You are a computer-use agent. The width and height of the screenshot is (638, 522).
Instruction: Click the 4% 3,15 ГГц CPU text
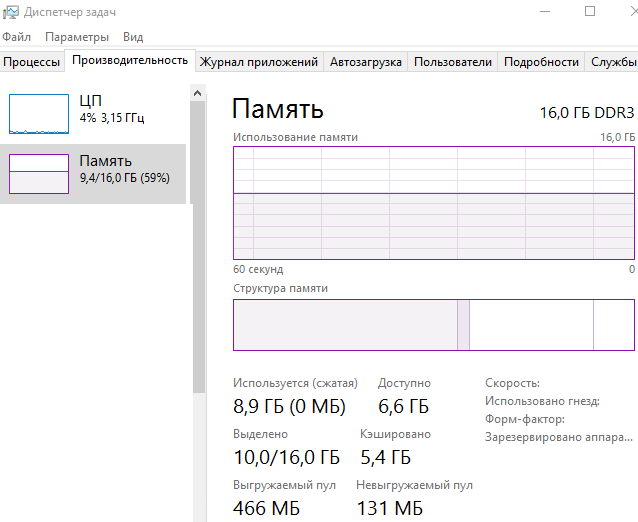[x=112, y=118]
